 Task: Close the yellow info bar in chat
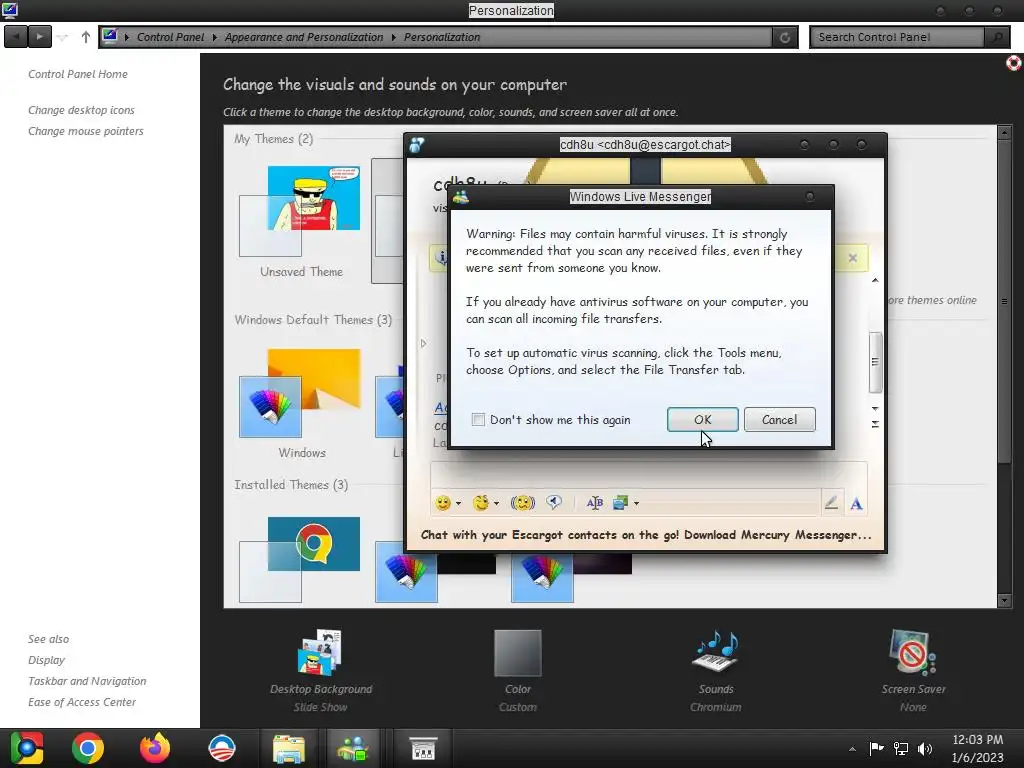coord(852,258)
